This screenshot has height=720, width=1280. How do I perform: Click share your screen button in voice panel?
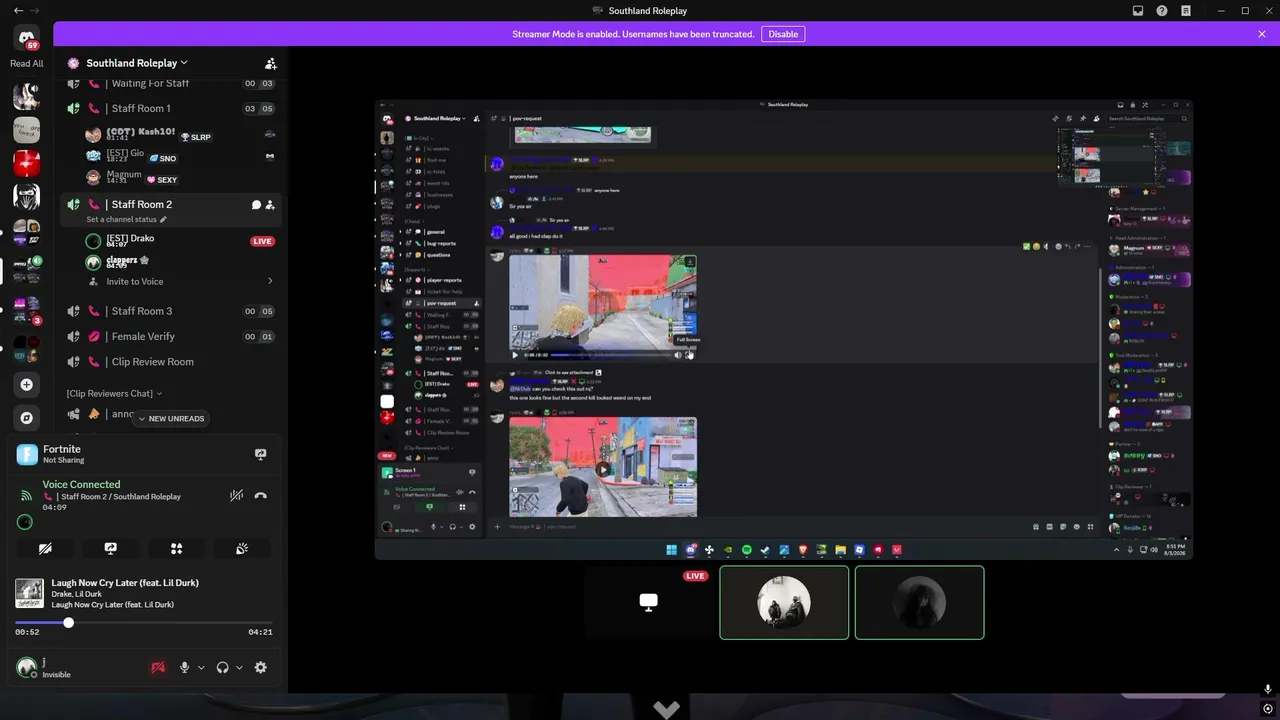point(111,548)
